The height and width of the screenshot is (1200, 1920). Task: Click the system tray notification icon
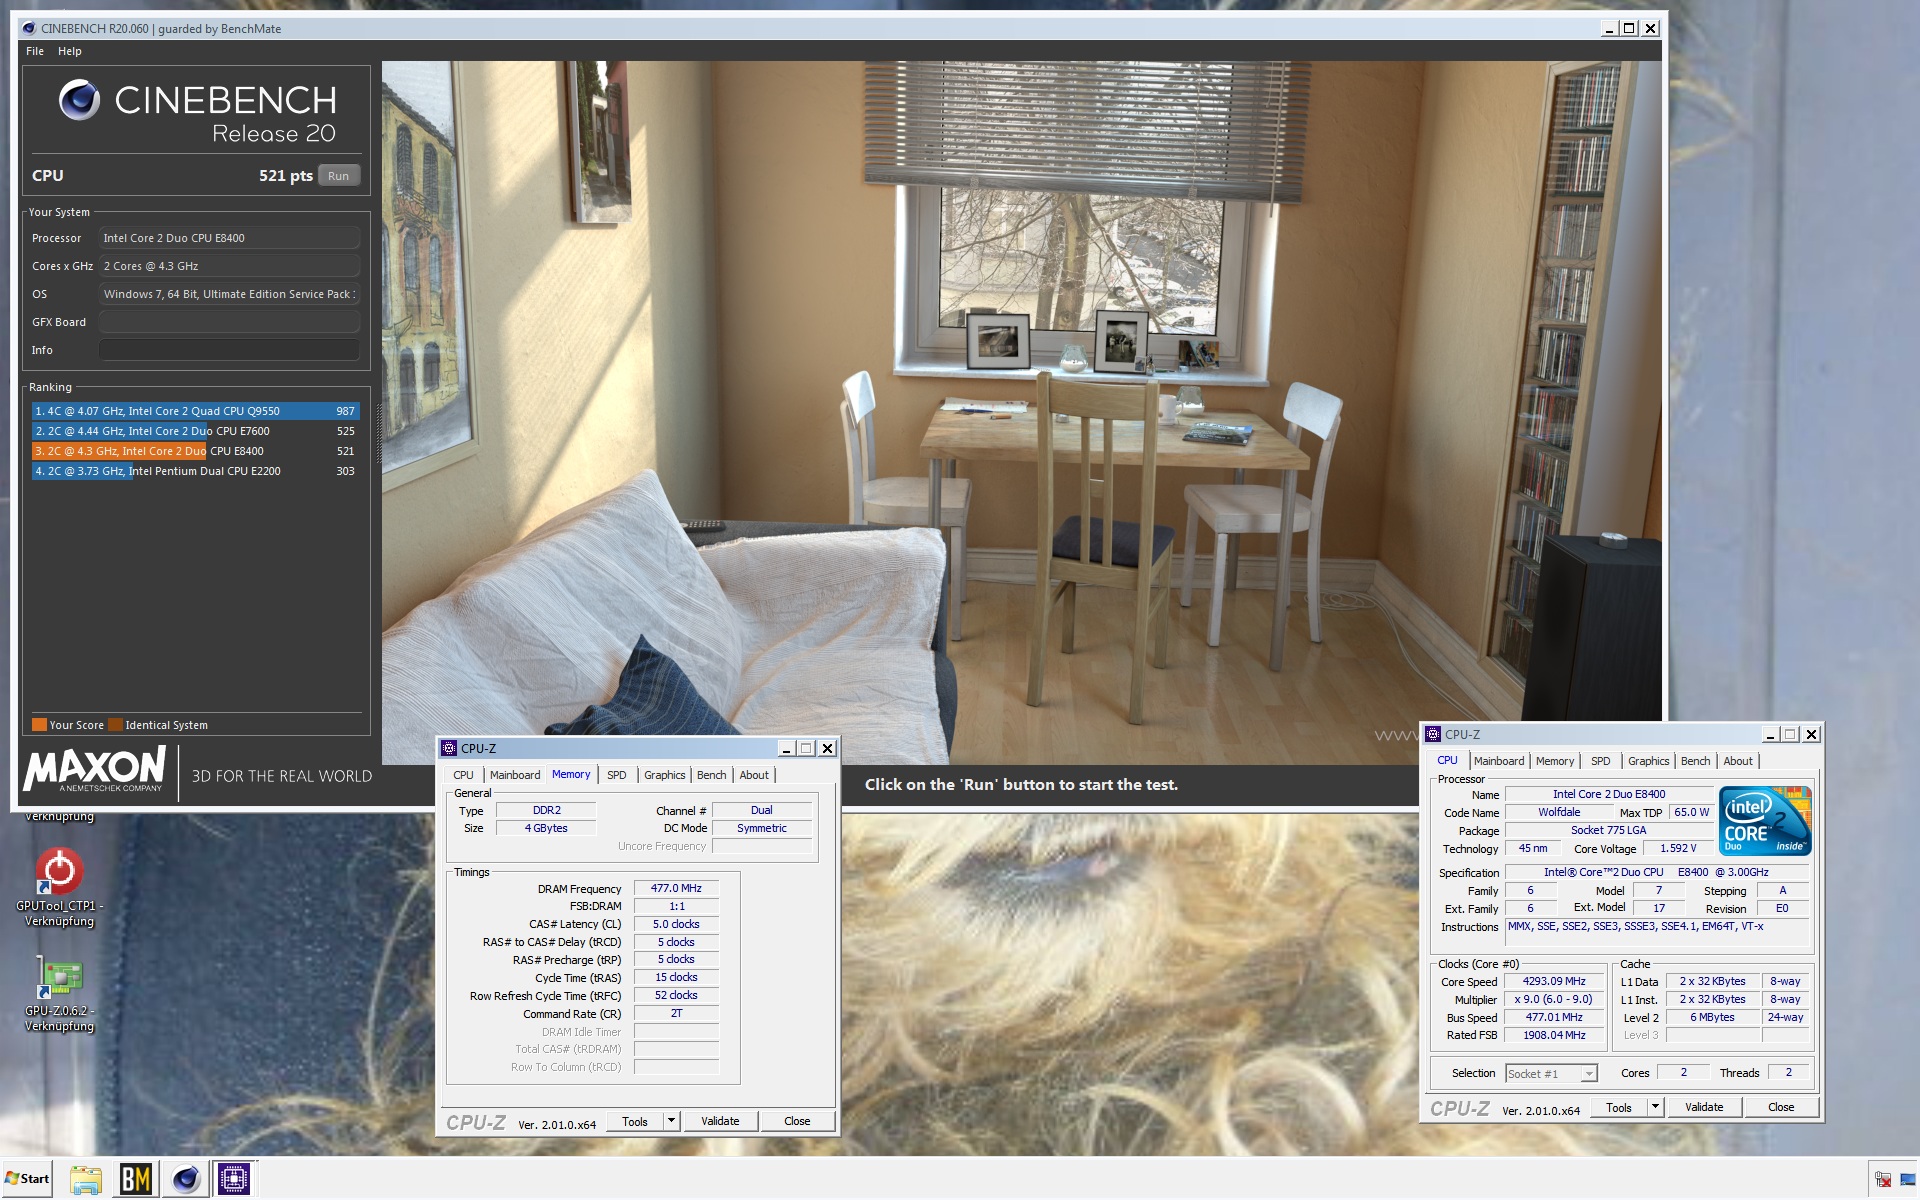pyautogui.click(x=1883, y=1180)
